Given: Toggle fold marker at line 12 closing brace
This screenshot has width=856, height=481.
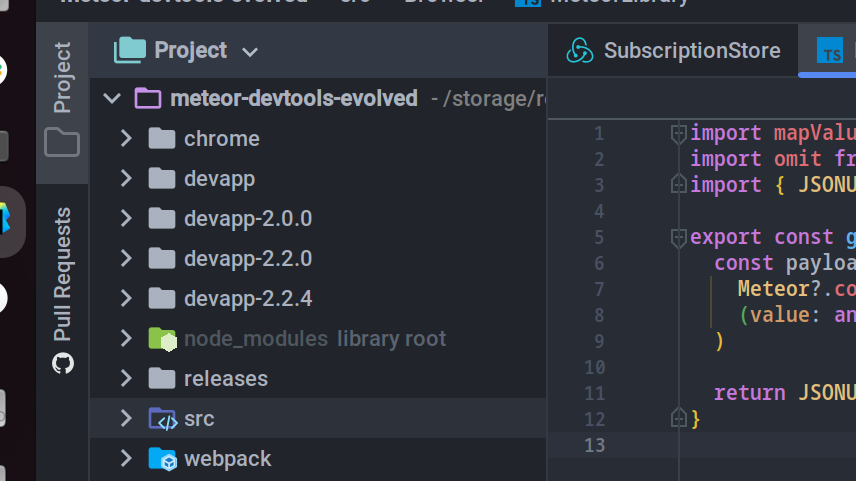Looking at the screenshot, I should (x=678, y=418).
